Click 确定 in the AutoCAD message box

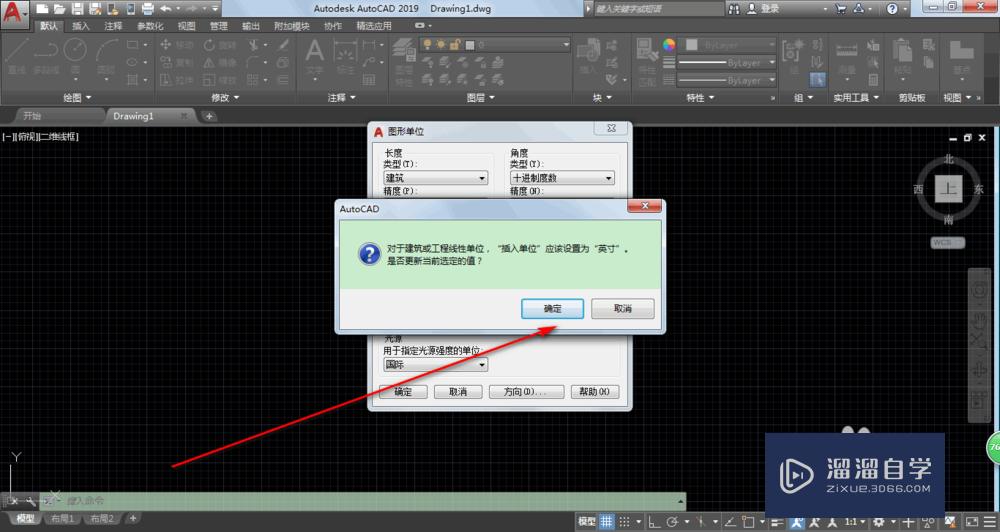pos(552,309)
